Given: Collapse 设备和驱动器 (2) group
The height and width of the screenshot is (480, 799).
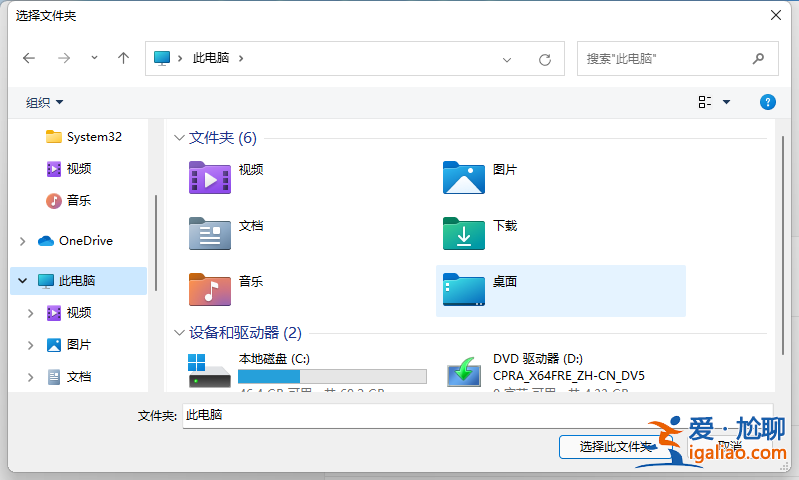Looking at the screenshot, I should (x=179, y=333).
